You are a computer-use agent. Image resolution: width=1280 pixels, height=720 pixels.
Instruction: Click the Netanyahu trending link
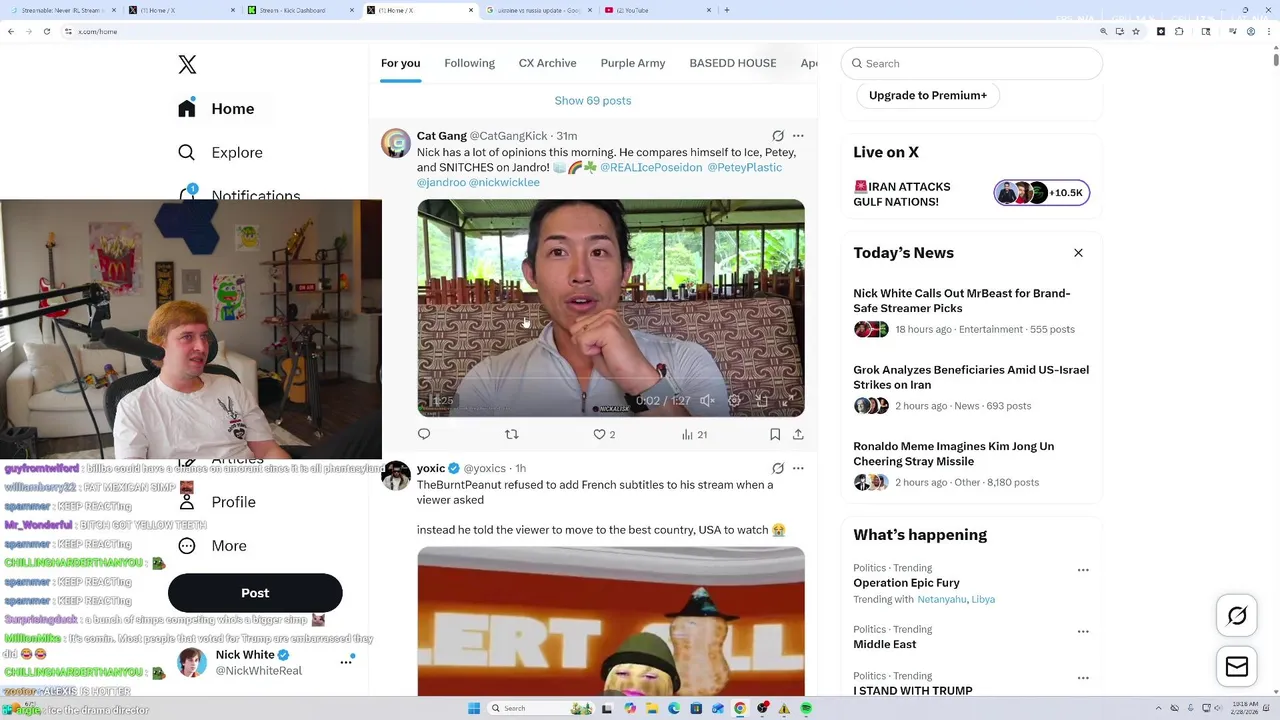point(942,599)
